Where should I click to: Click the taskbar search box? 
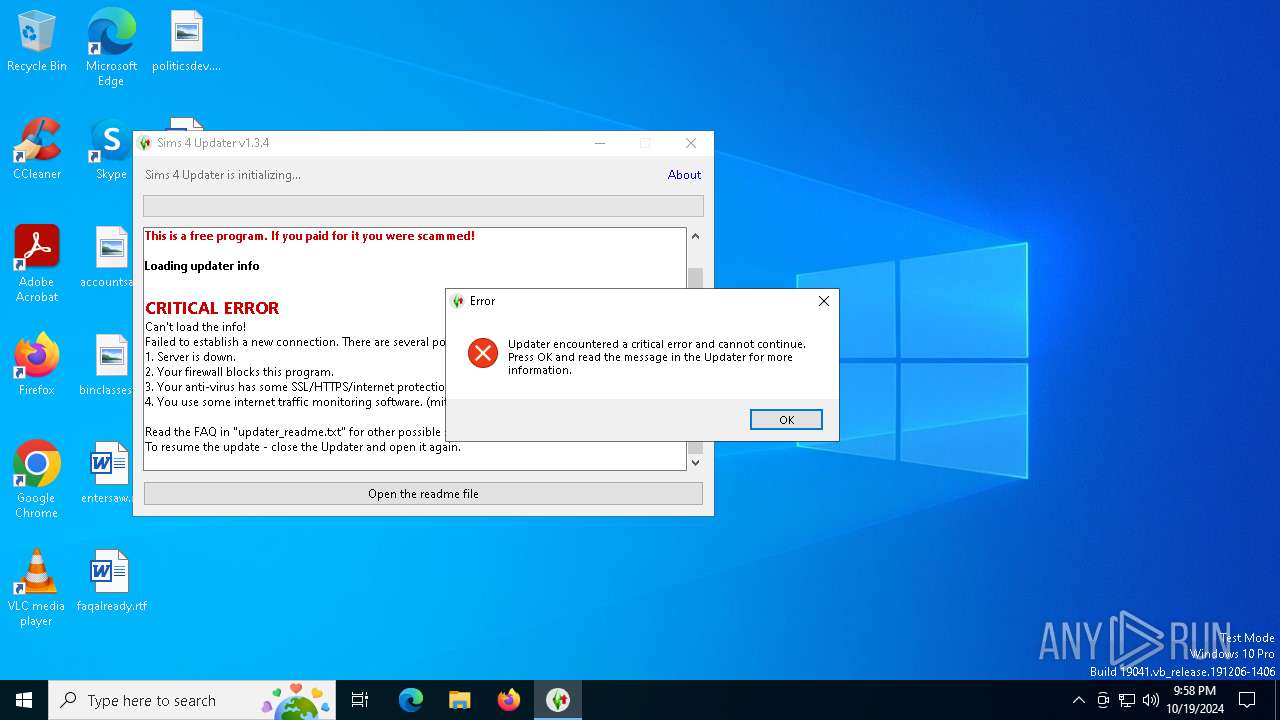192,700
